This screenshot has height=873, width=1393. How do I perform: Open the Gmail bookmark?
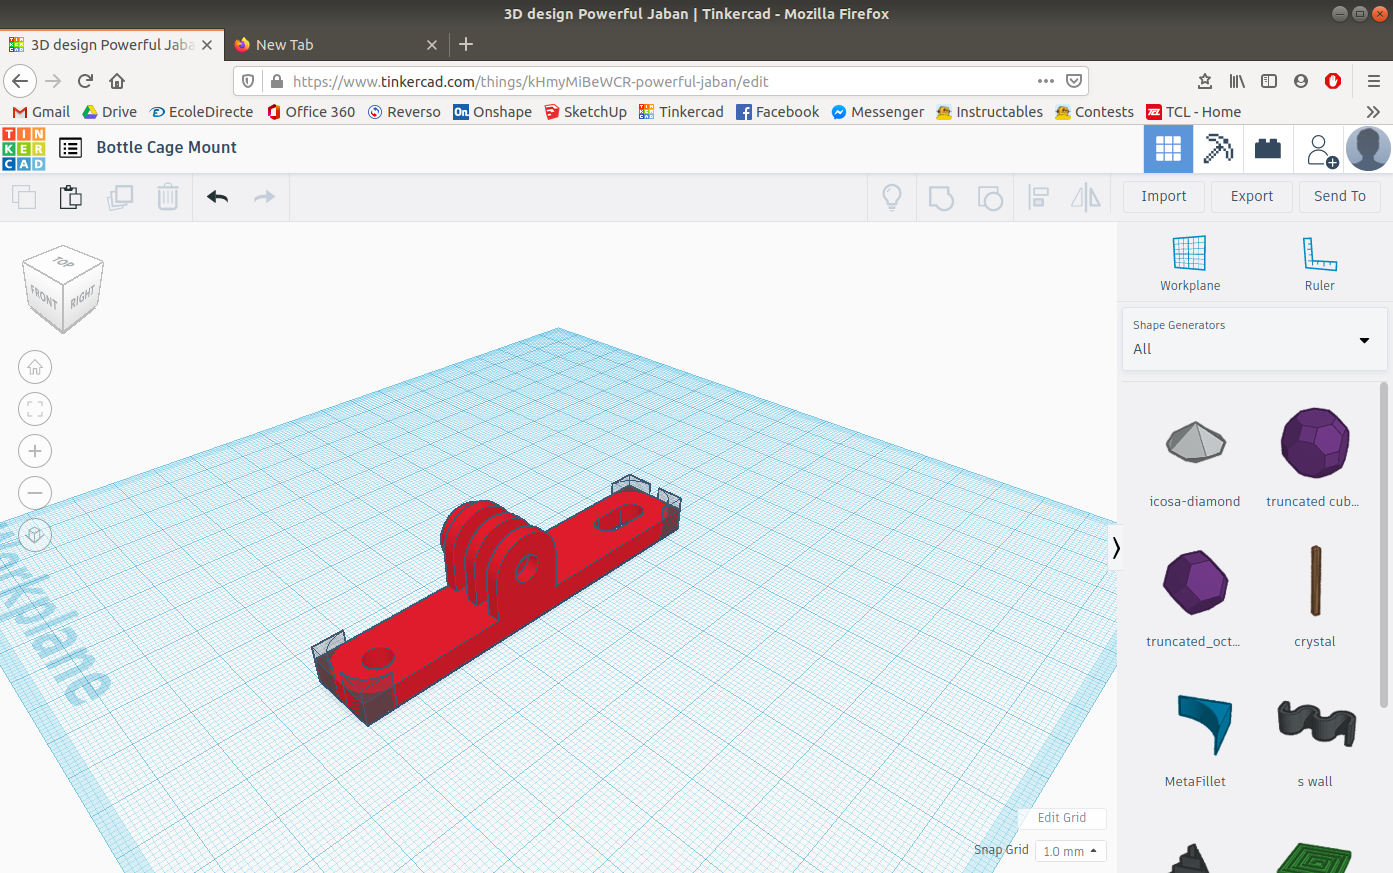(41, 112)
